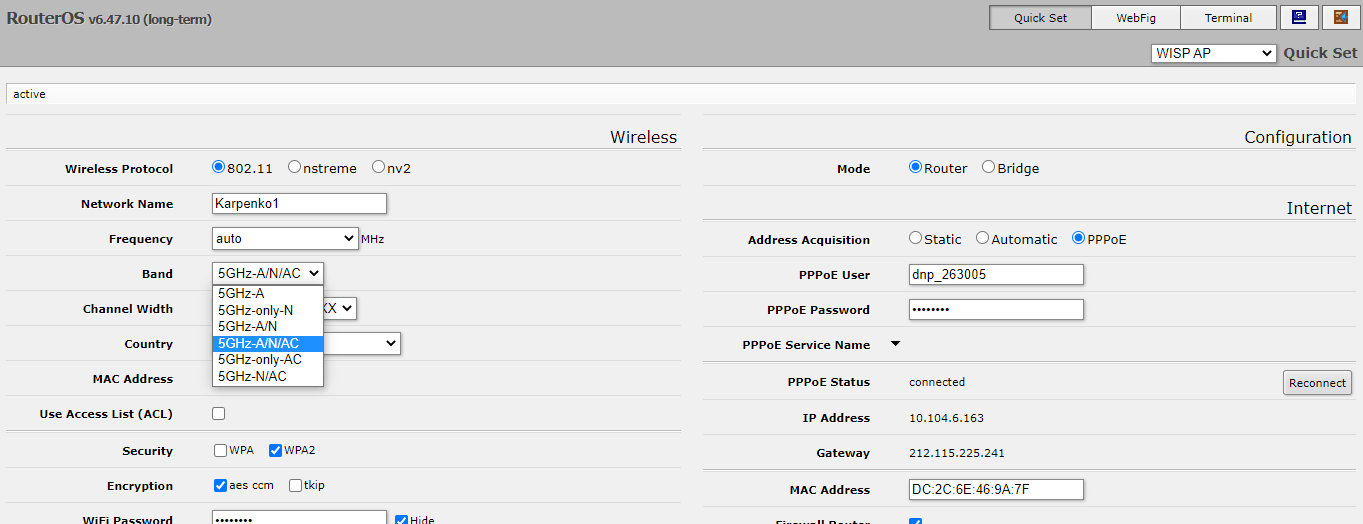Select the nstreme wireless protocol
This screenshot has width=1363, height=524.
pyautogui.click(x=295, y=168)
